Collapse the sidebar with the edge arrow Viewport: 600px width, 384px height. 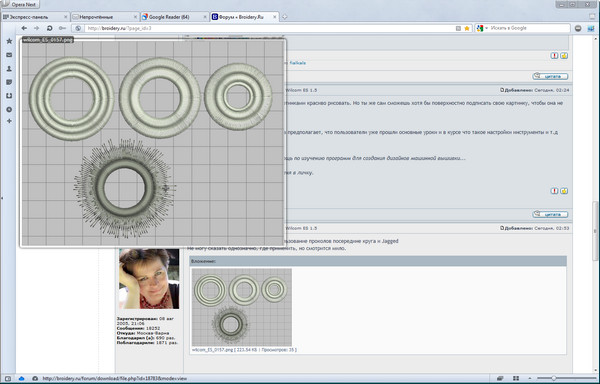pos(2,198)
